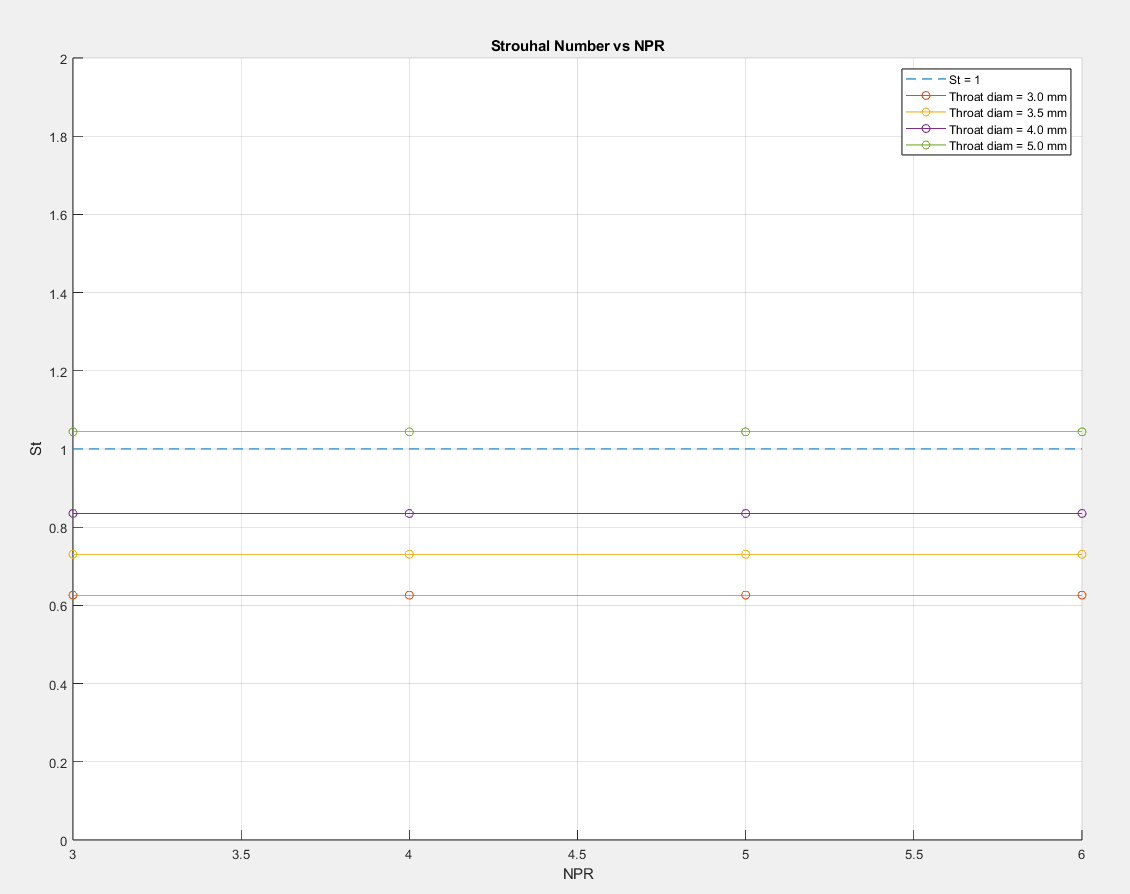Image resolution: width=1130 pixels, height=894 pixels.
Task: Select purple data marker at NPR 3
Action: tap(73, 514)
